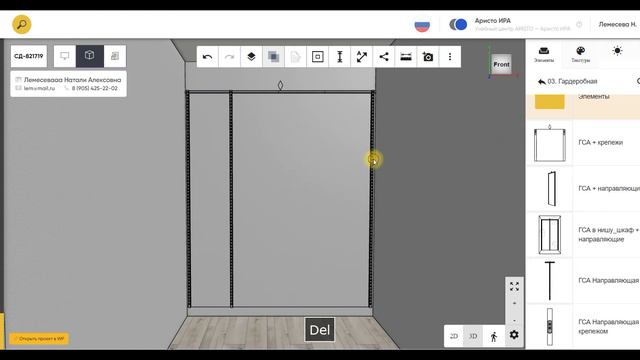The image size is (640, 360).
Task: Select the left vertical rail in wardrobe
Action: pyautogui.click(x=188, y=199)
